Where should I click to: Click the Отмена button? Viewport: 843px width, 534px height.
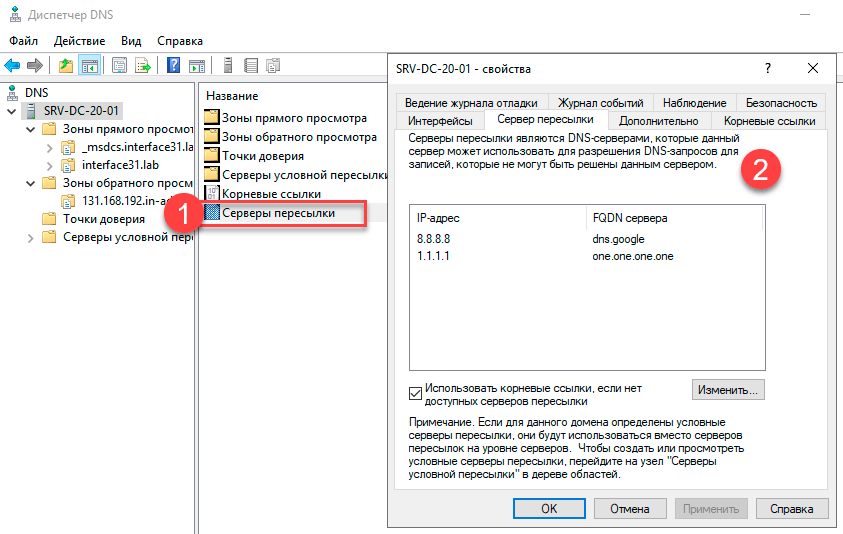(630, 508)
